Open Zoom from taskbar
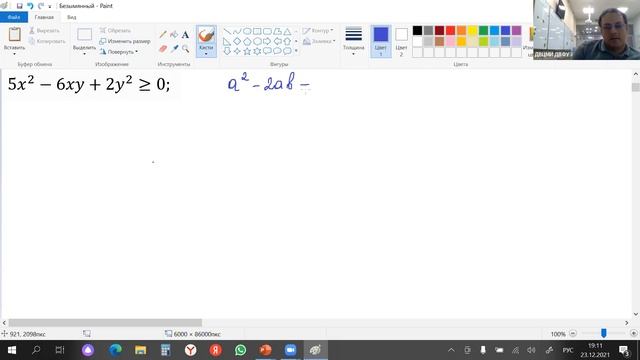The width and height of the screenshot is (640, 360). [x=291, y=350]
